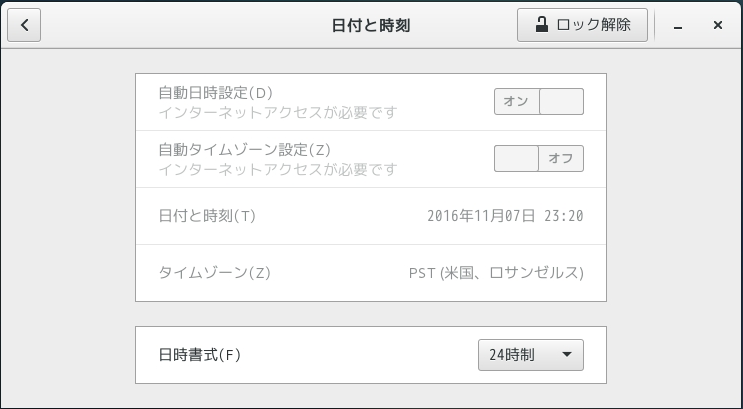Close the 日付と時刻 settings window

click(x=717, y=25)
